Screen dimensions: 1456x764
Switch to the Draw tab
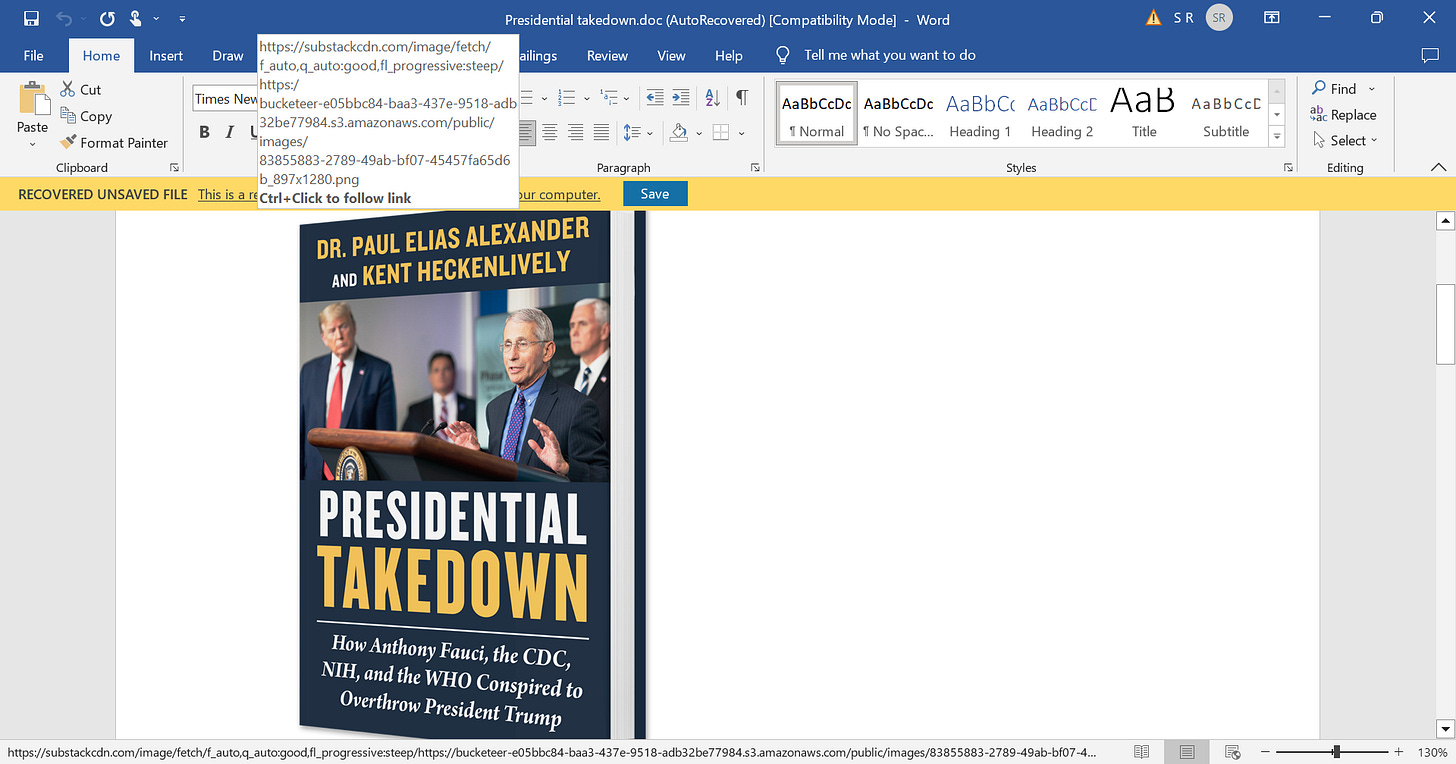[228, 56]
